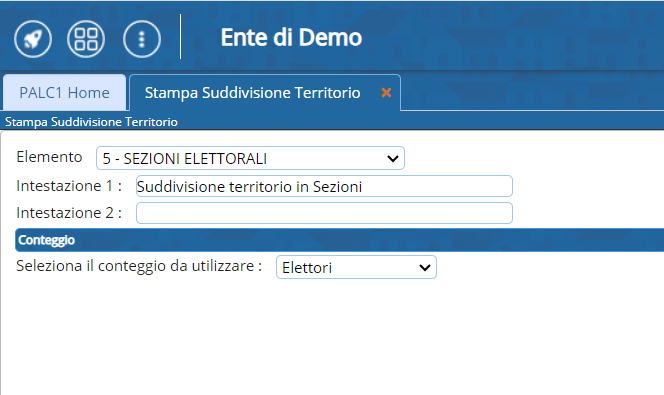The width and height of the screenshot is (664, 395).
Task: Focus the empty Intestazione 2 field
Action: click(324, 213)
